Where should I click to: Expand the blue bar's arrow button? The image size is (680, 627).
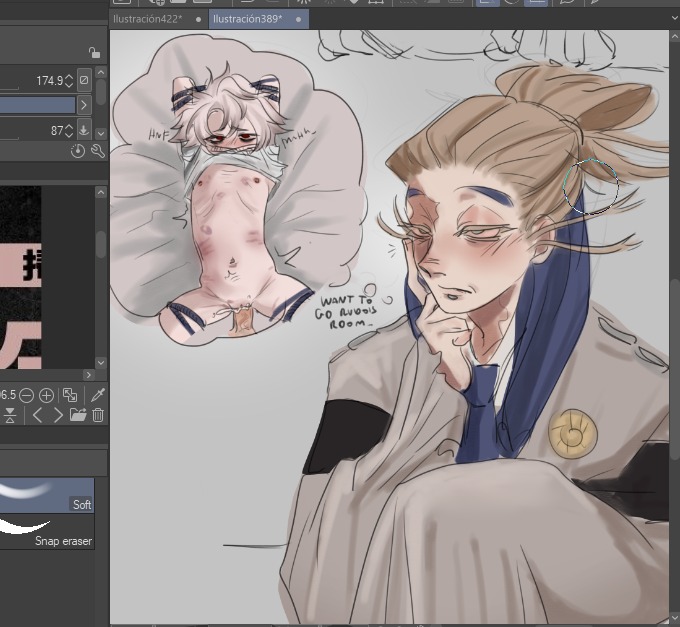click(84, 105)
